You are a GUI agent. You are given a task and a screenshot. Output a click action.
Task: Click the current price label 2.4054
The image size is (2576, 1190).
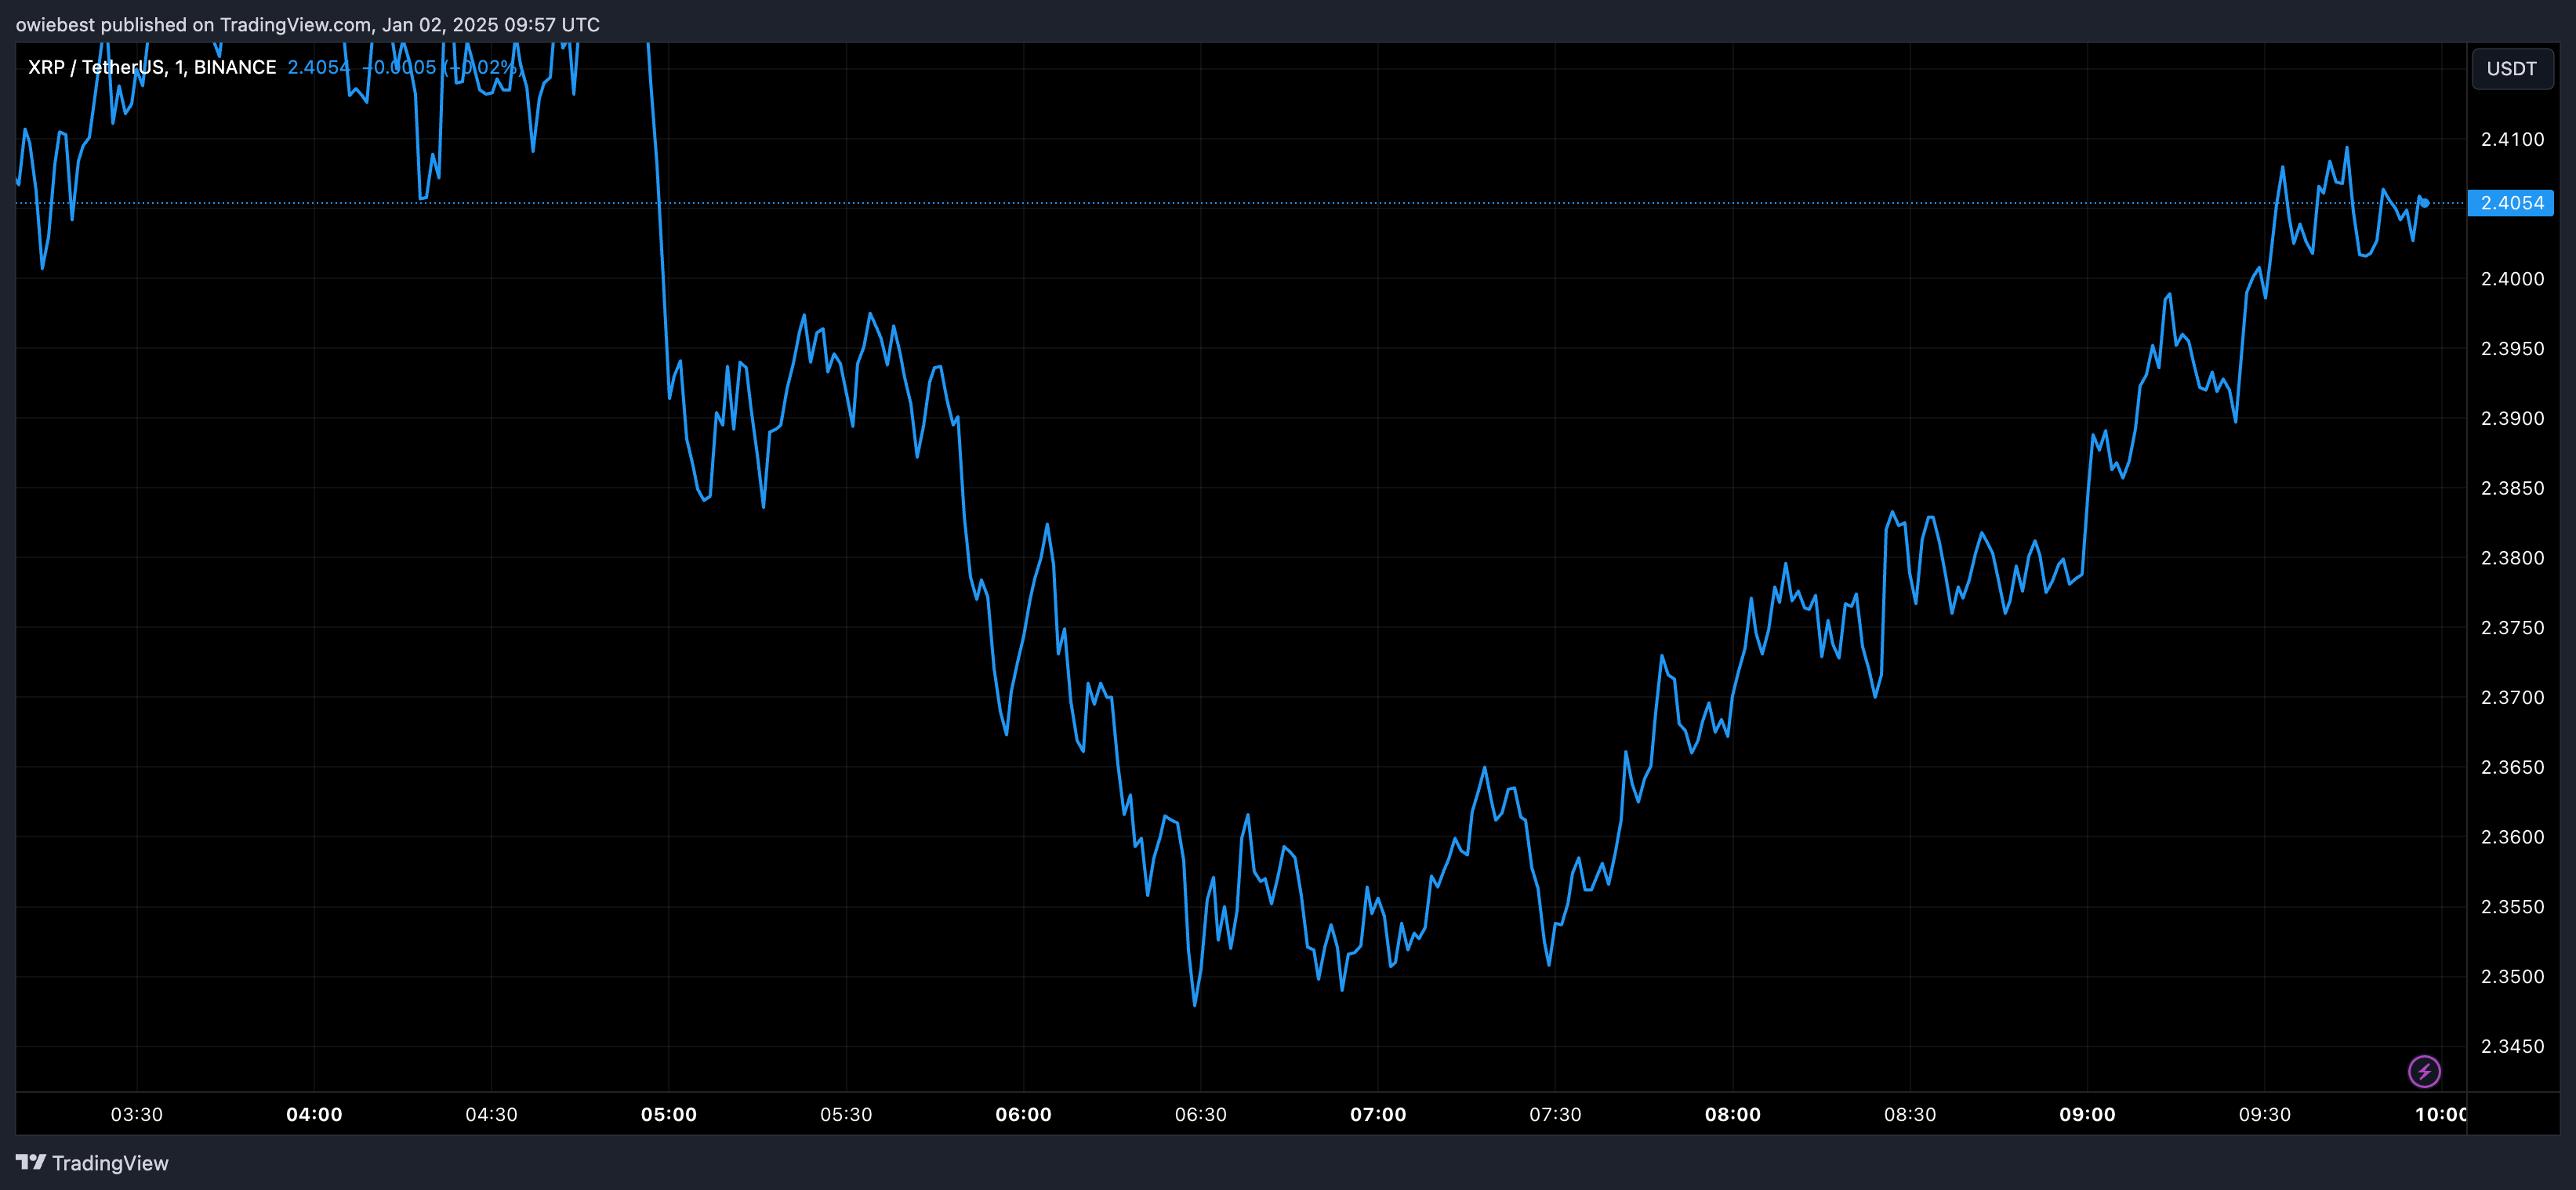point(2511,203)
